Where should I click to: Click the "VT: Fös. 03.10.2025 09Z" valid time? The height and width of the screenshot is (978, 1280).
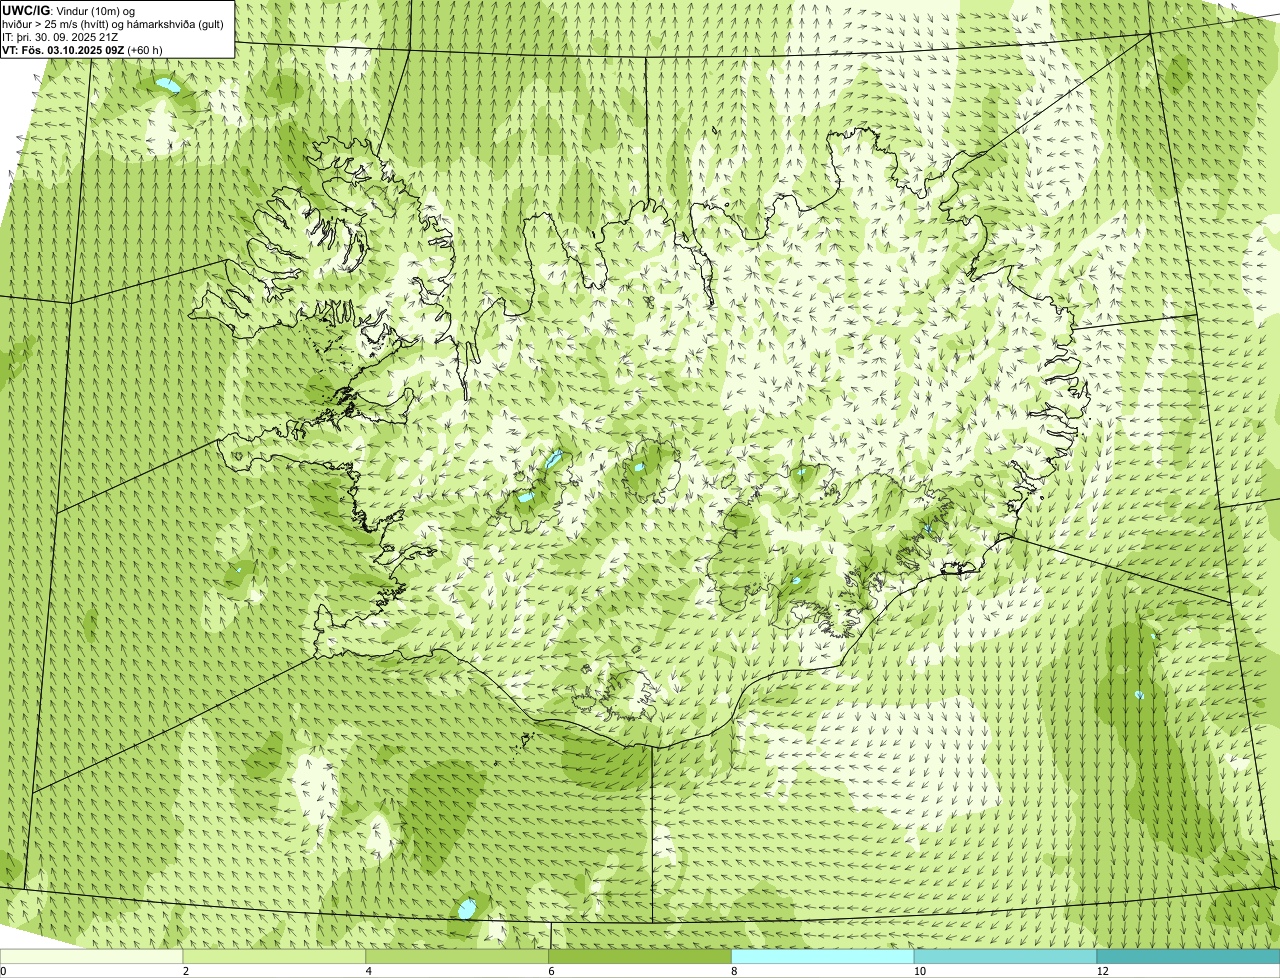coord(63,50)
